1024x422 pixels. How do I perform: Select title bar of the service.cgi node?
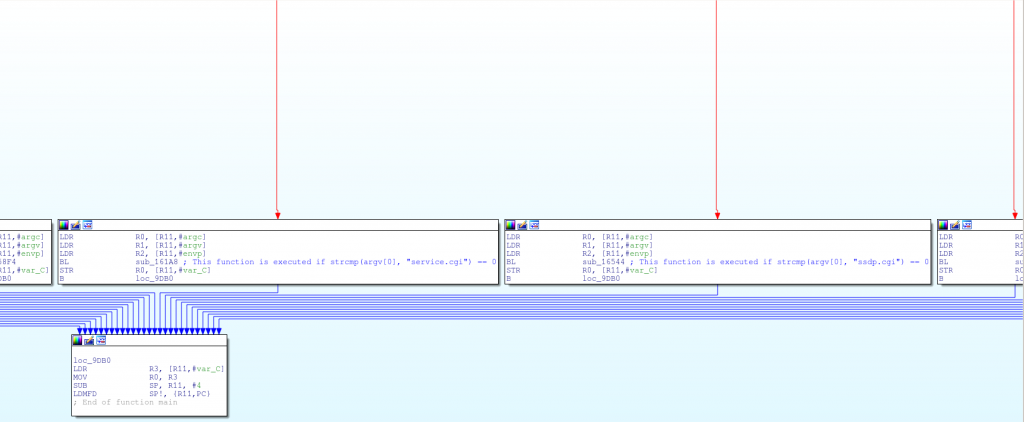(278, 225)
